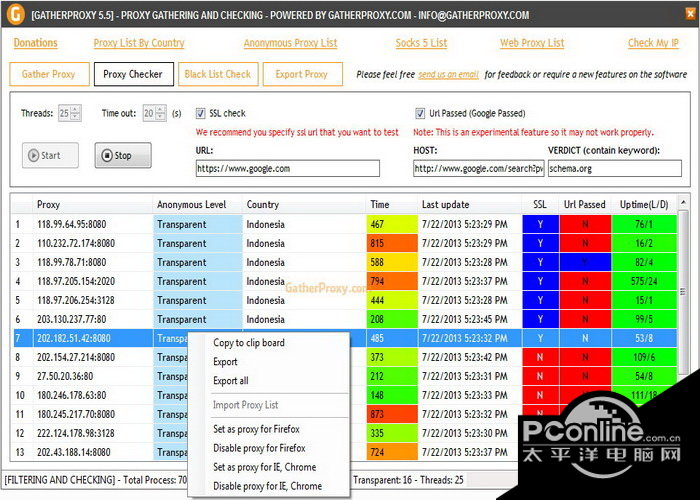Click the orange time cell showing 815
700x500 pixels.
pyautogui.click(x=392, y=243)
